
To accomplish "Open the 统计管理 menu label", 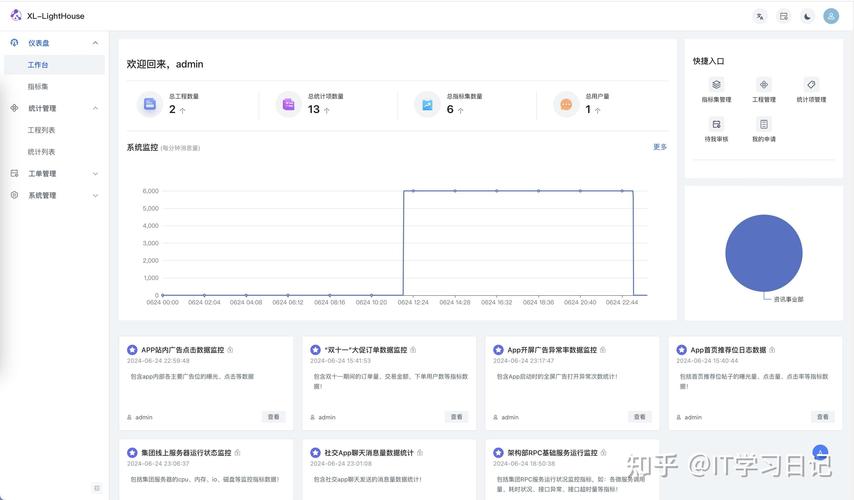I will click(x=42, y=108).
